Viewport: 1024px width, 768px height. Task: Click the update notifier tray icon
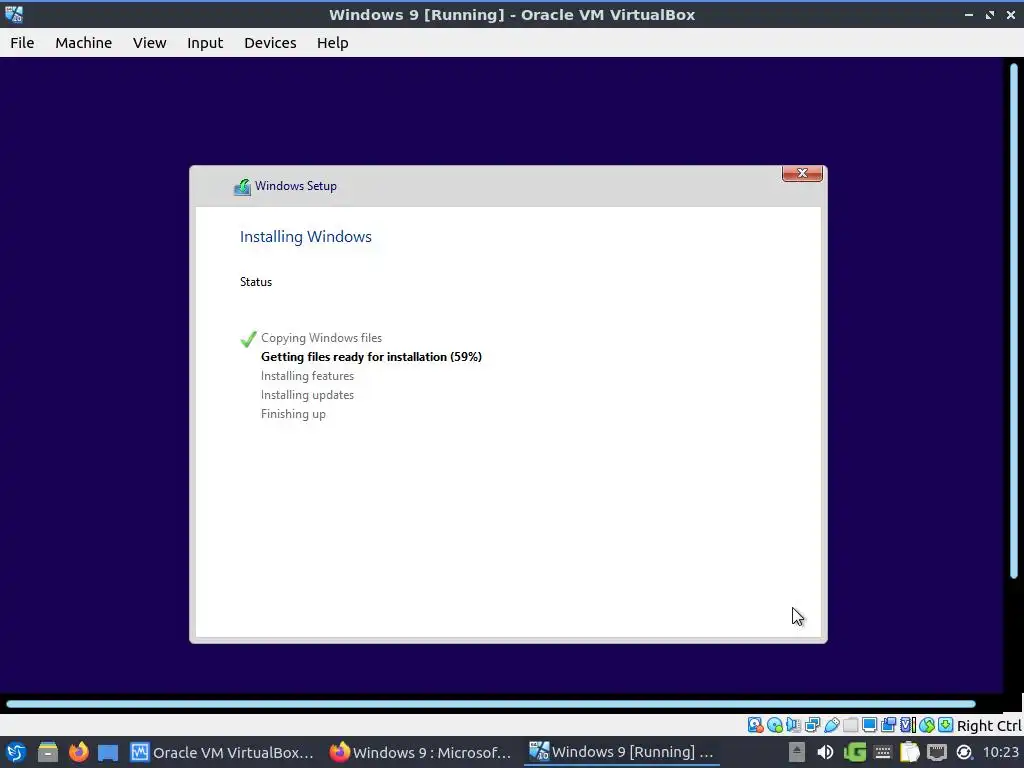click(964, 752)
